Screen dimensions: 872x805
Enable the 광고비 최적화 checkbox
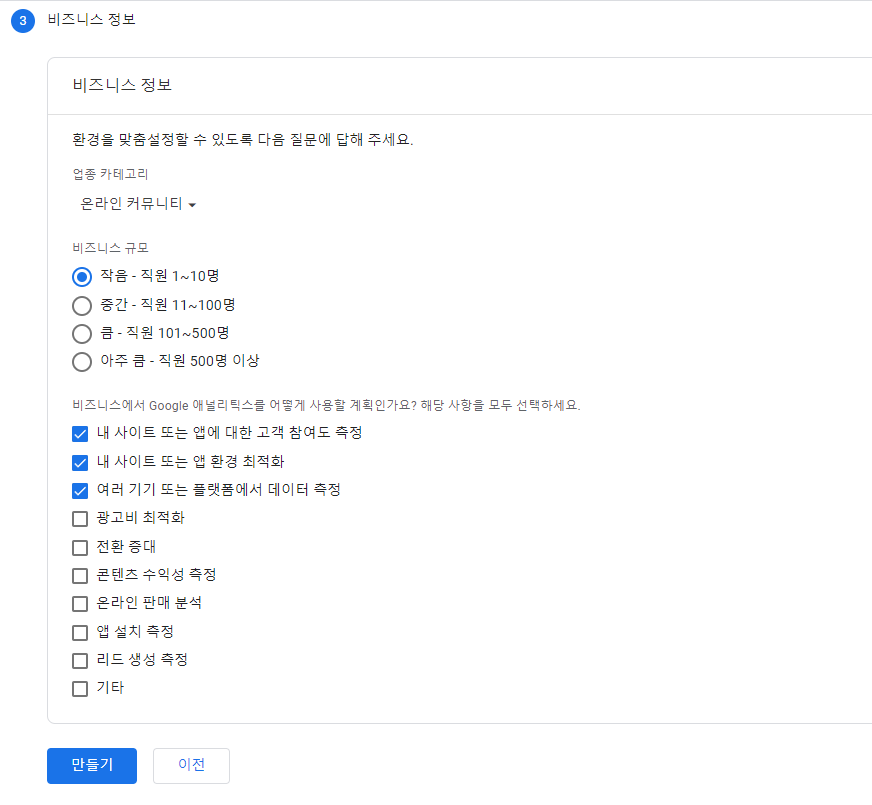pyautogui.click(x=79, y=519)
